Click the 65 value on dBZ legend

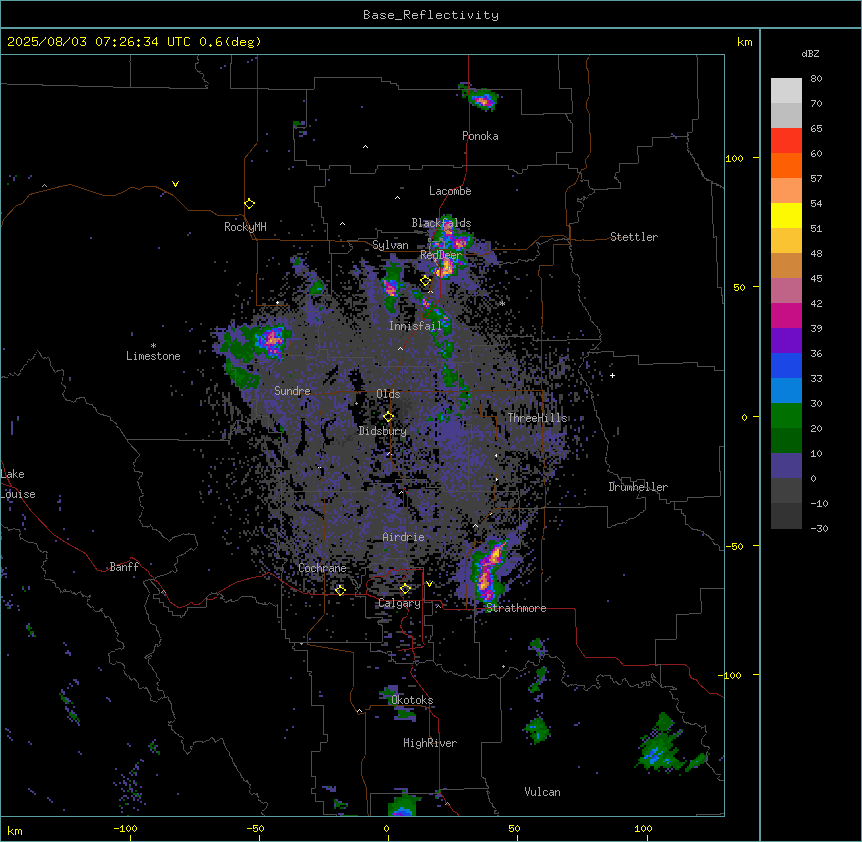coord(816,129)
